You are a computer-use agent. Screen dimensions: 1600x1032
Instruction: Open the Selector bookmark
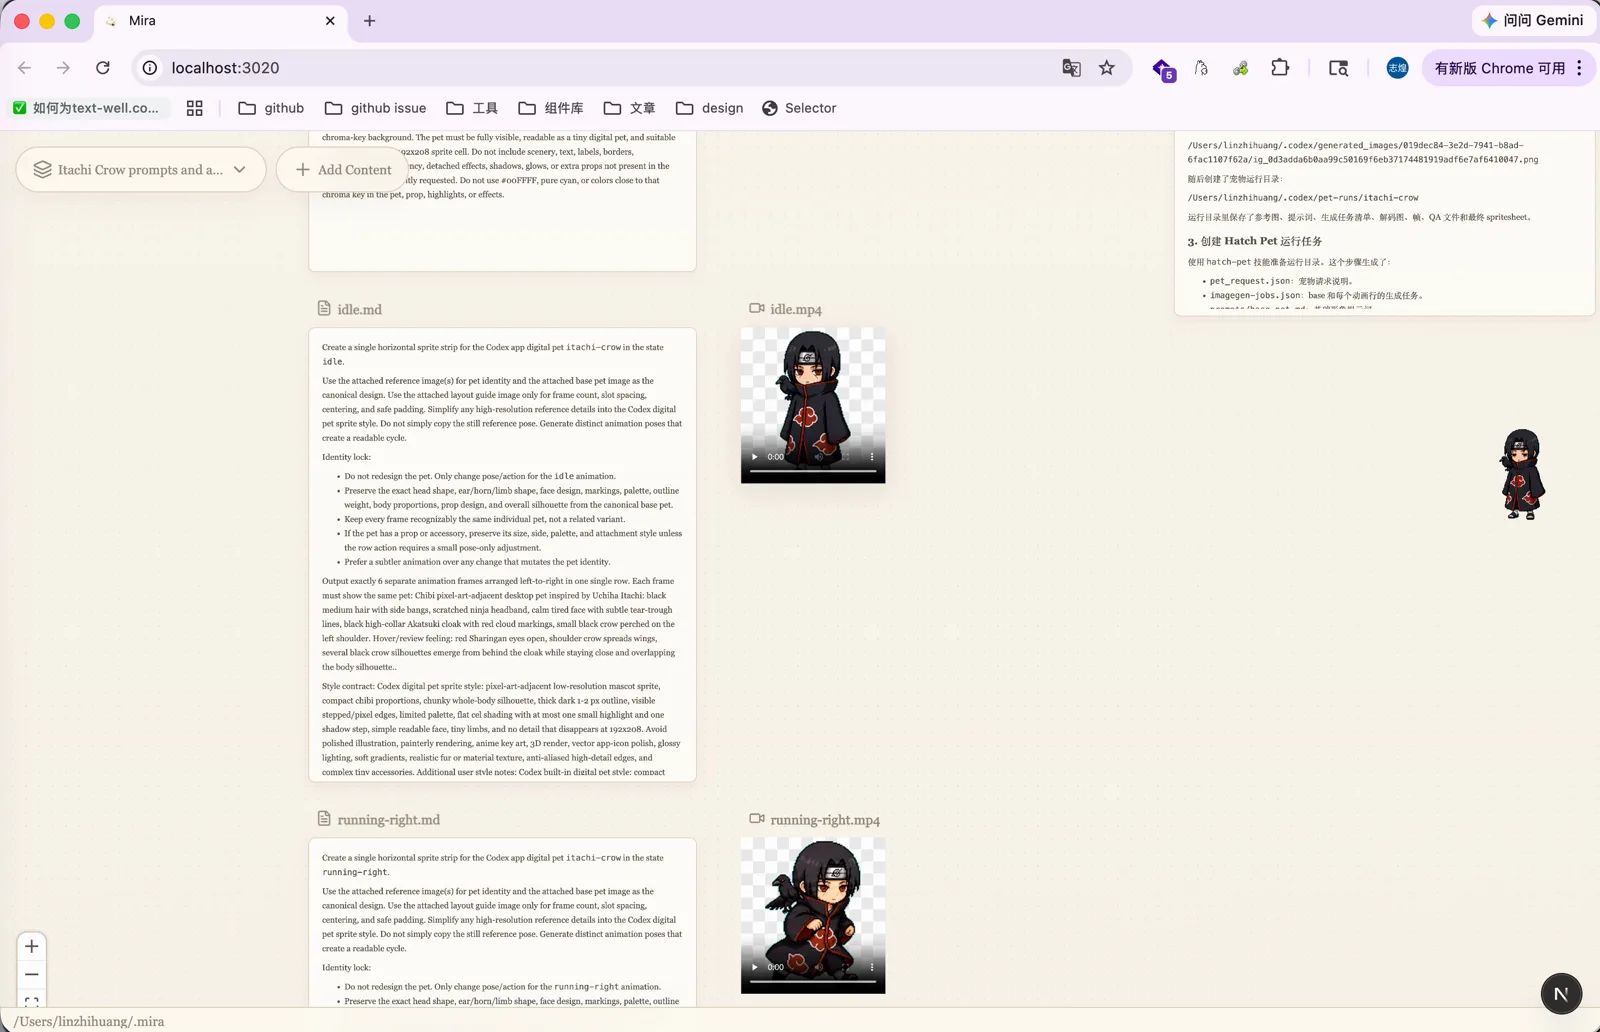(x=799, y=108)
